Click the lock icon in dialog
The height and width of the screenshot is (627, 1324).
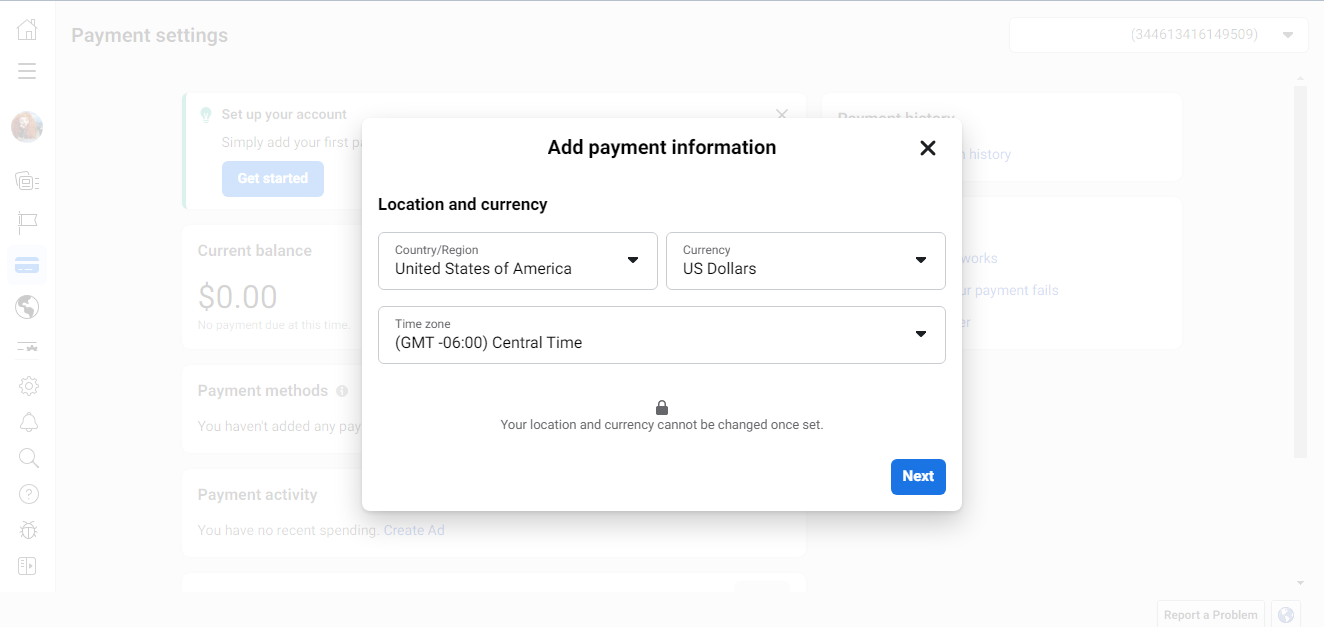[662, 407]
